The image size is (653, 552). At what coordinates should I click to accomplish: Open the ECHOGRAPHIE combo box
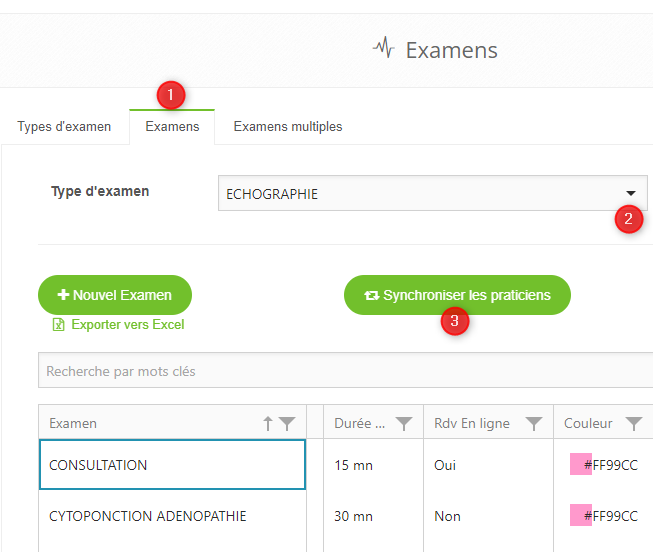[420, 194]
